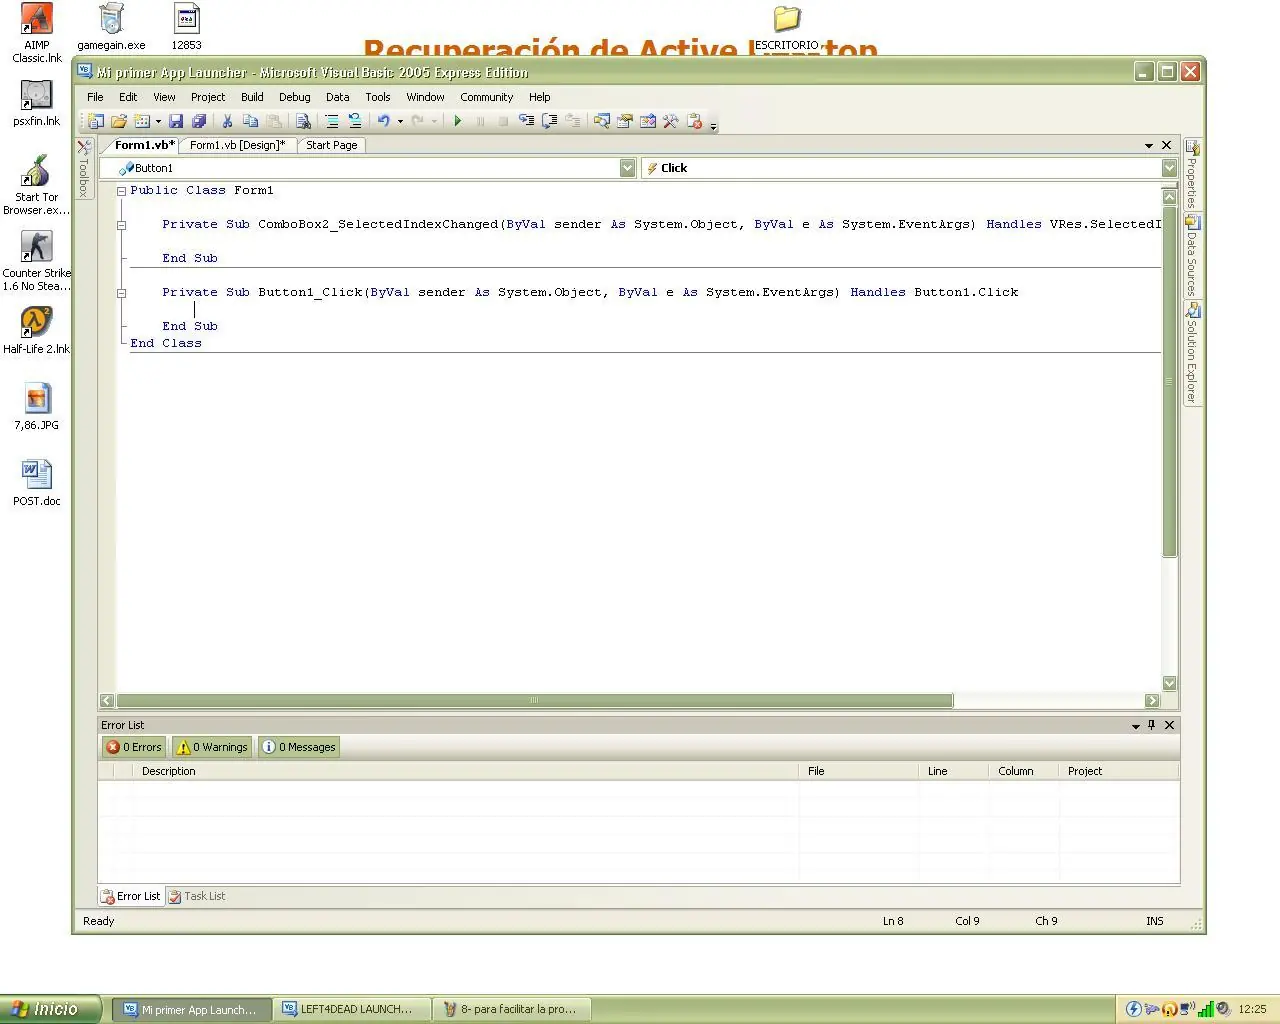Viewport: 1280px width, 1024px height.
Task: Click the Add New Item toolbar icon
Action: point(142,121)
